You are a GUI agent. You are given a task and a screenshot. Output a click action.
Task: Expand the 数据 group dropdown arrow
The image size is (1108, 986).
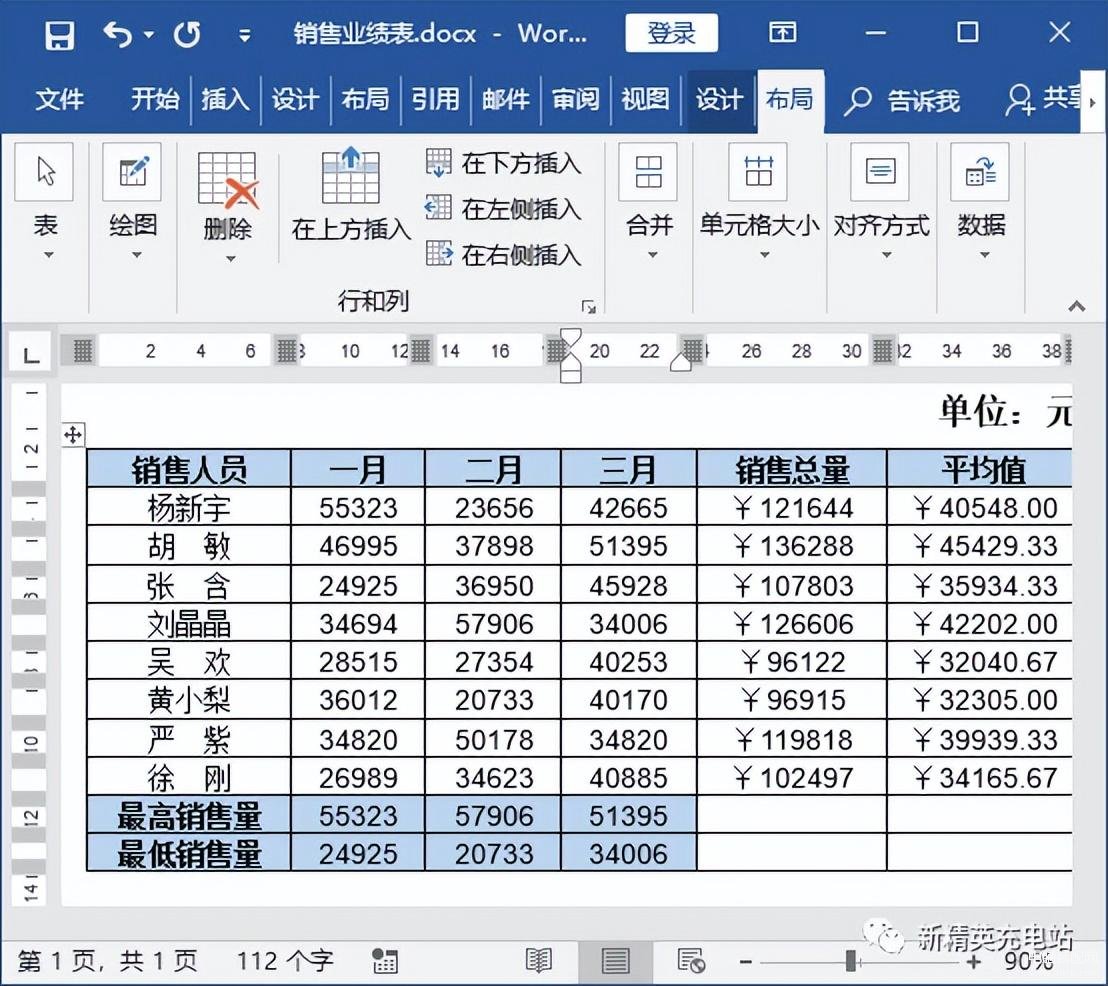[x=984, y=255]
